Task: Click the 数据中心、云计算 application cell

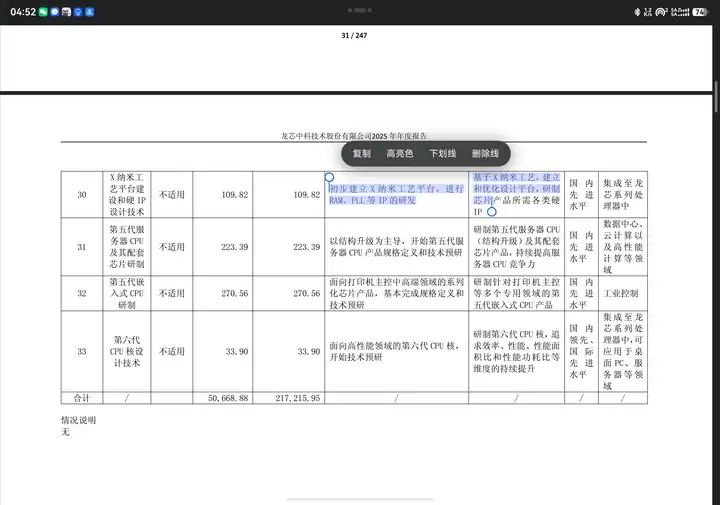Action: [623, 247]
